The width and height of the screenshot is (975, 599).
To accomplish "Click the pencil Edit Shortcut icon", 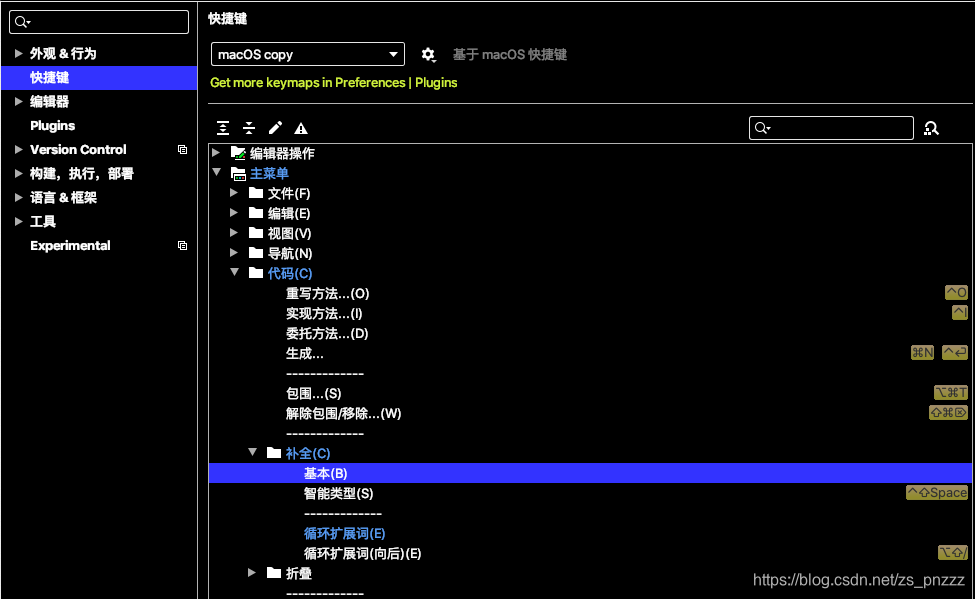I will (275, 128).
